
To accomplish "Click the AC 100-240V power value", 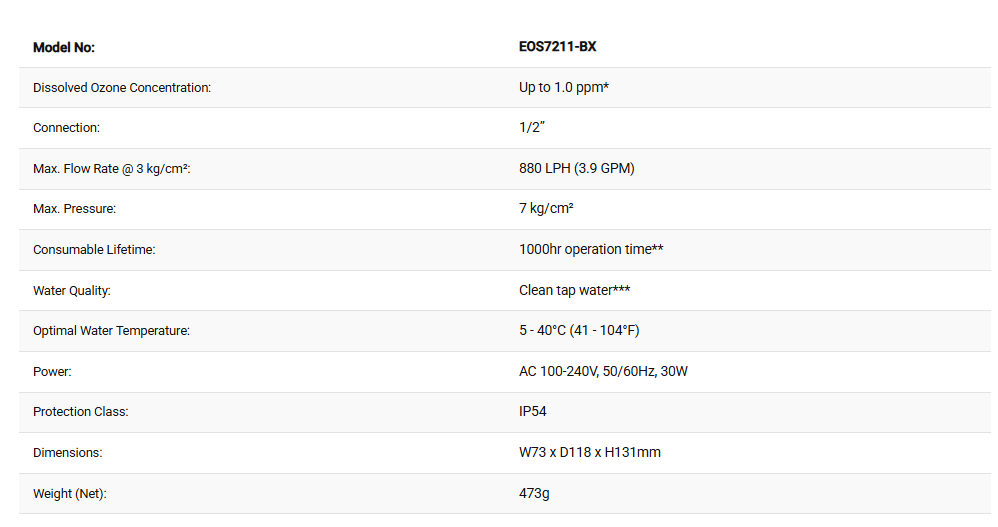I will pos(603,372).
